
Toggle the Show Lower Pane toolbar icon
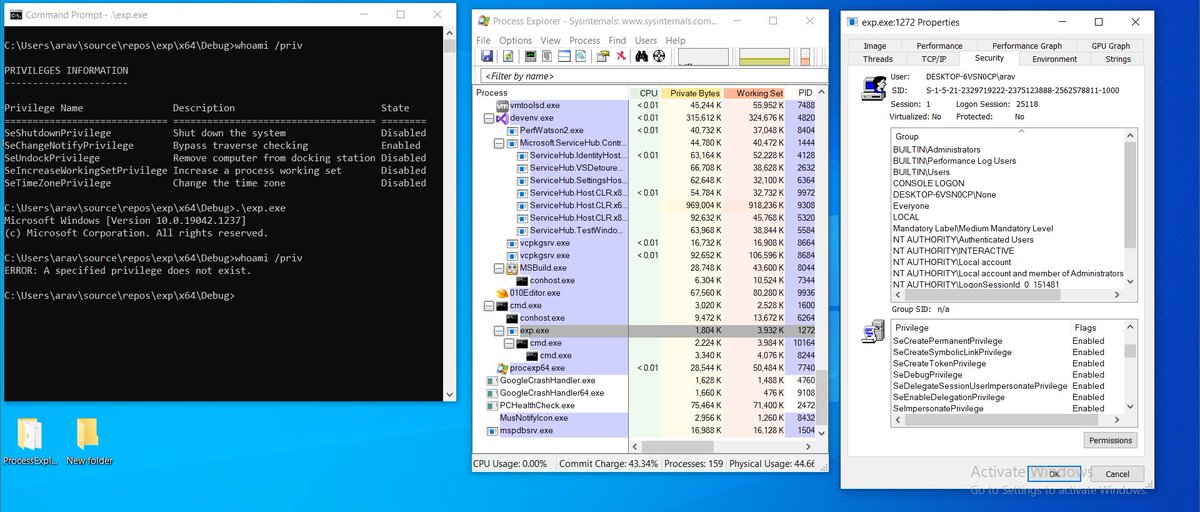pyautogui.click(x=564, y=56)
